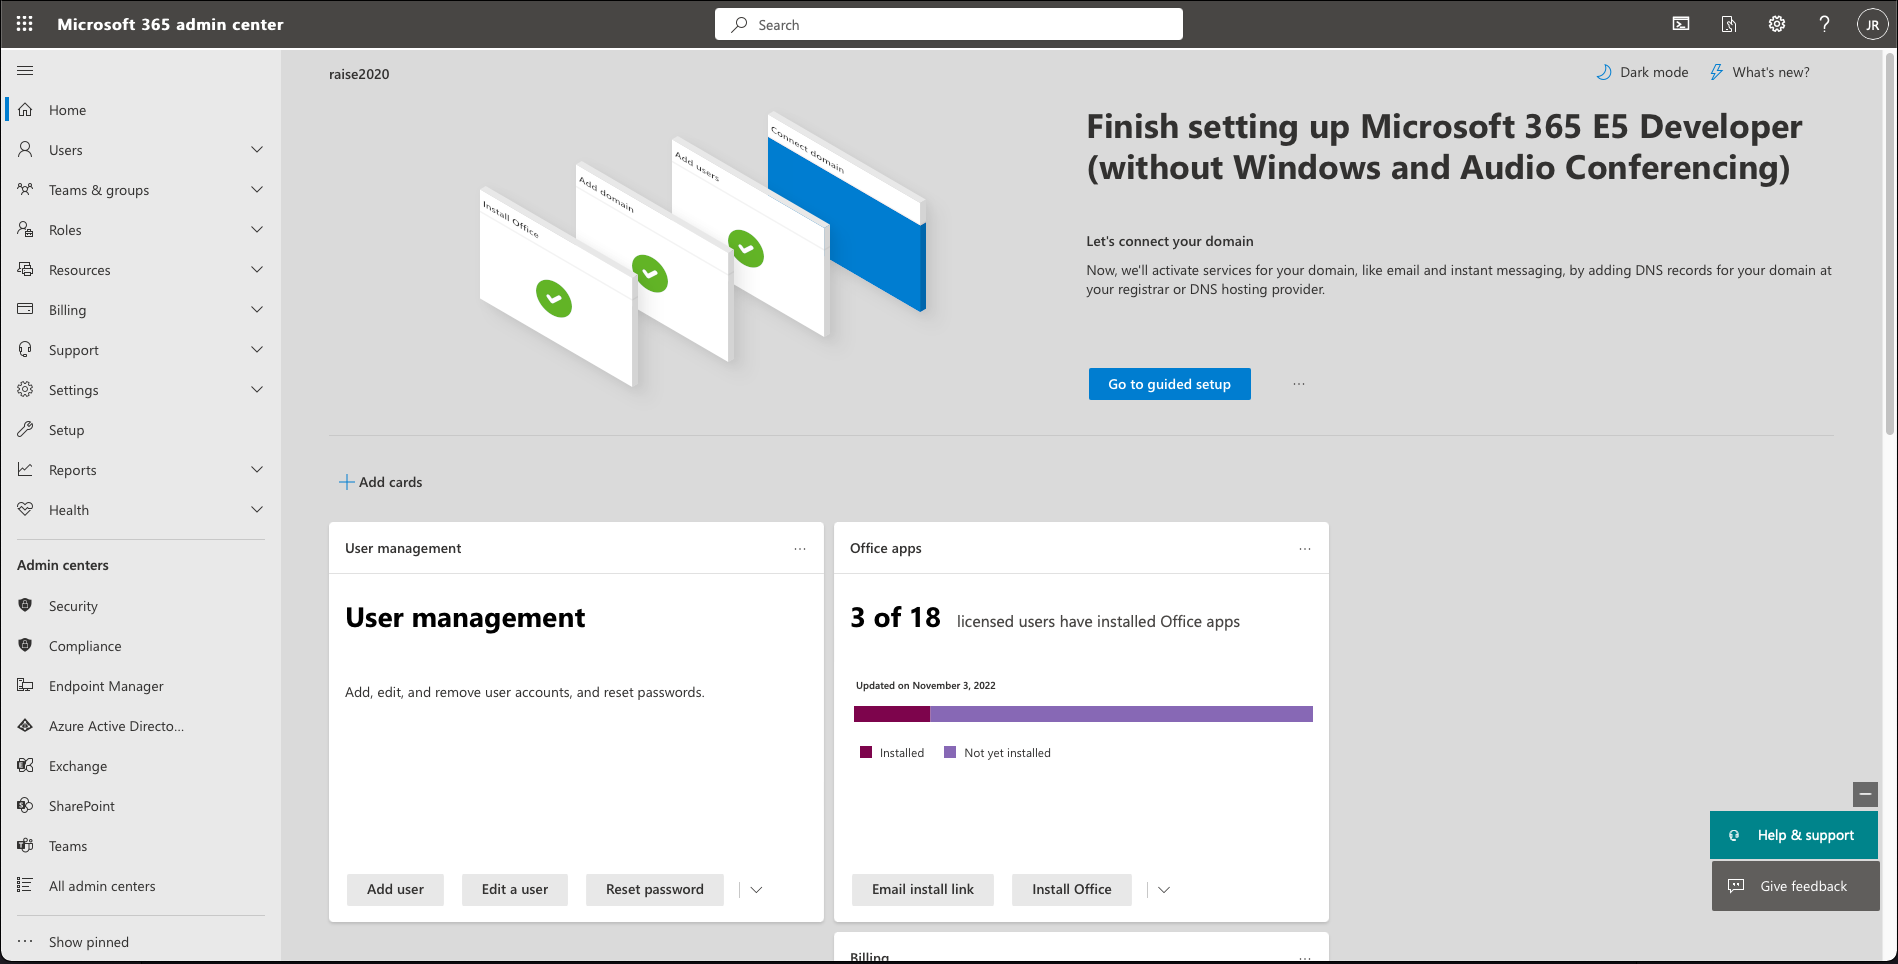Open more user management actions dropdown
The width and height of the screenshot is (1898, 964).
click(x=757, y=890)
